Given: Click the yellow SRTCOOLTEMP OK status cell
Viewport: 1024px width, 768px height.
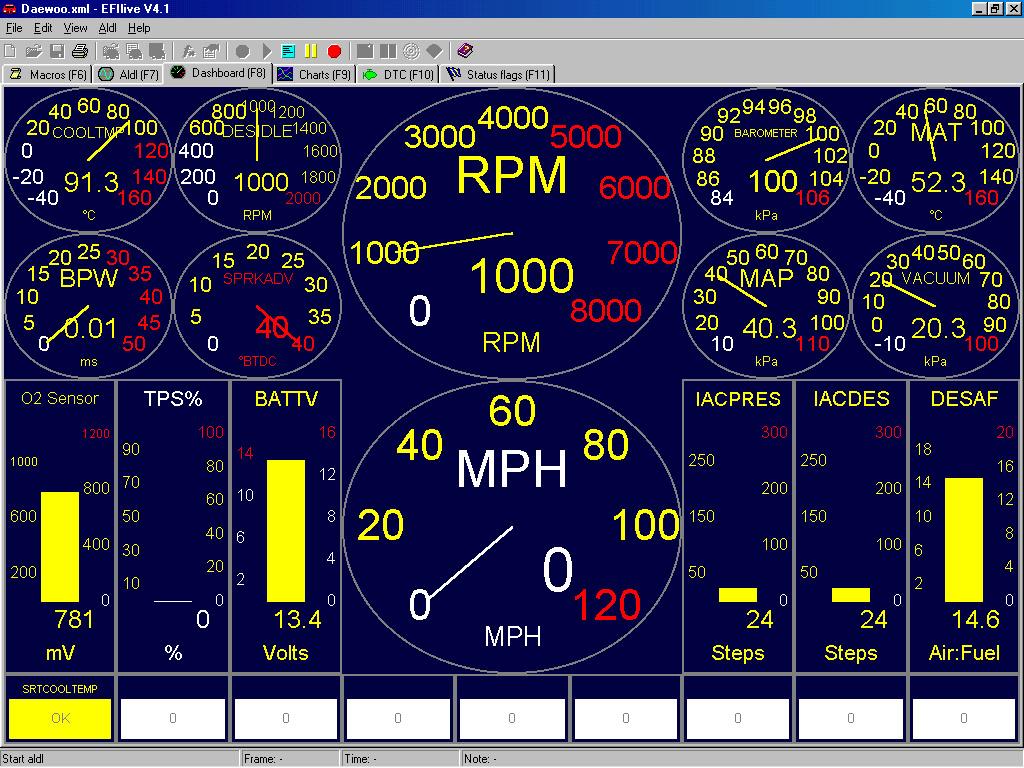Looking at the screenshot, I should tap(60, 718).
